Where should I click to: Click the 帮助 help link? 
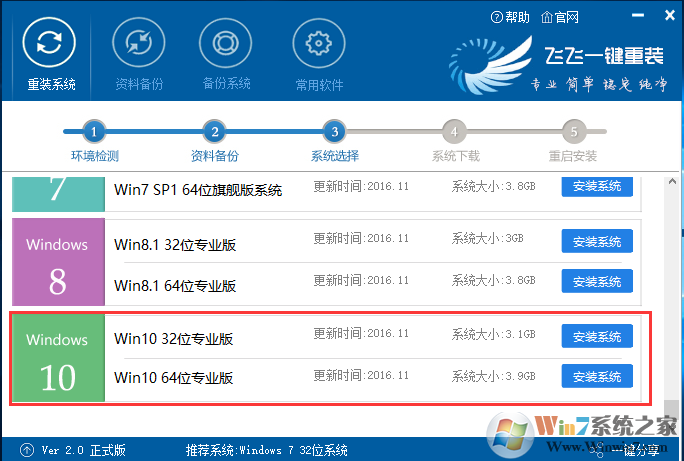pyautogui.click(x=510, y=17)
